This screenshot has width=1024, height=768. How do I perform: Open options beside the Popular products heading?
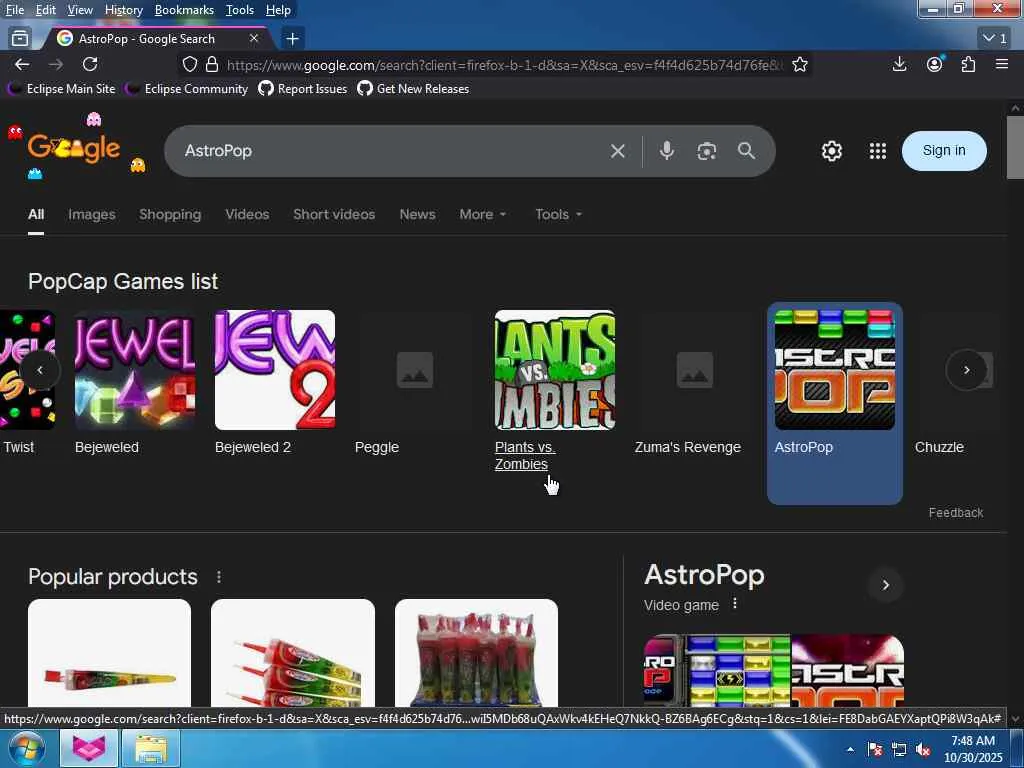click(x=219, y=577)
